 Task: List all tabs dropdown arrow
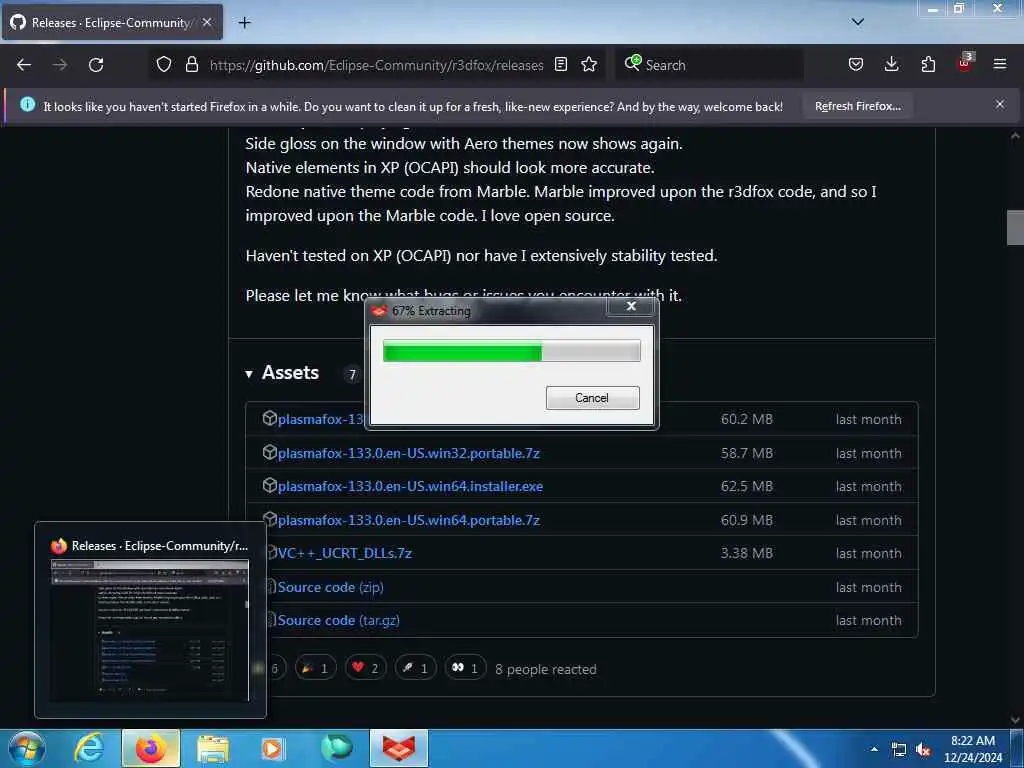tap(858, 22)
